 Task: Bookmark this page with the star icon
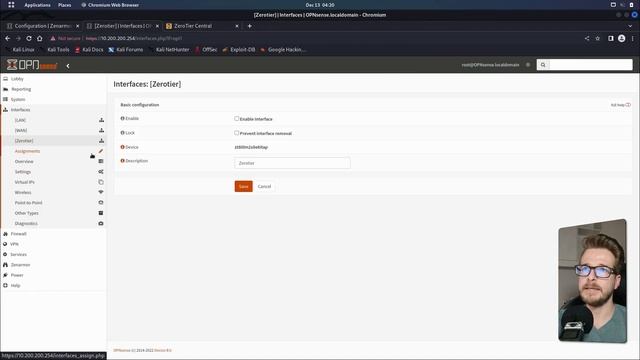(x=598, y=38)
